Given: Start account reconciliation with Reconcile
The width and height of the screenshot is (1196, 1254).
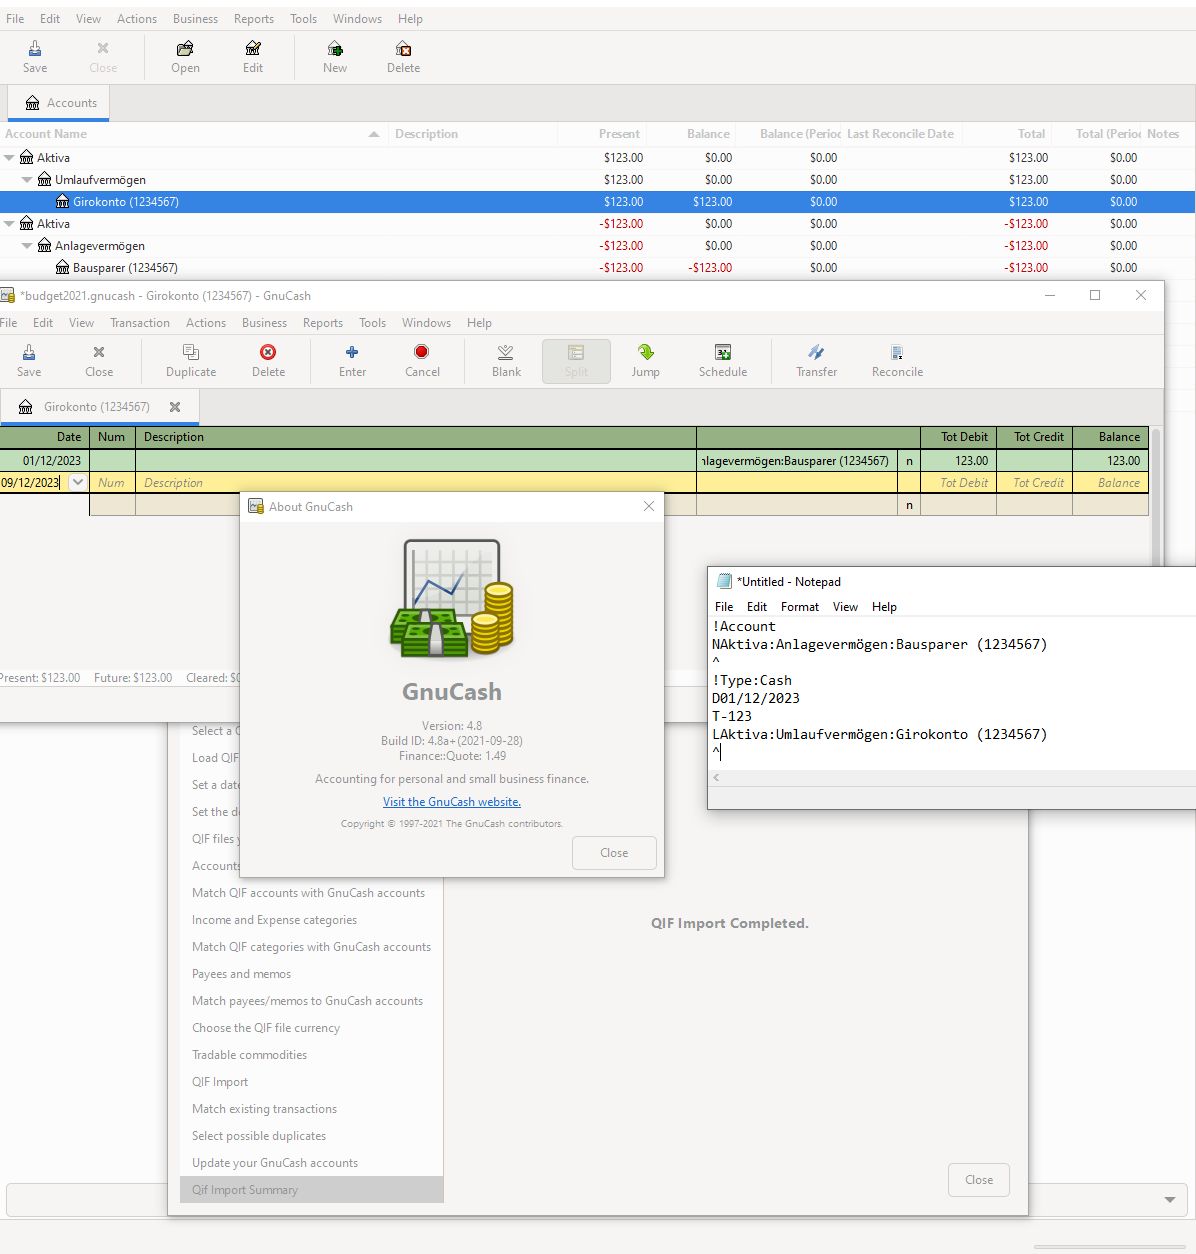Looking at the screenshot, I should 897,361.
